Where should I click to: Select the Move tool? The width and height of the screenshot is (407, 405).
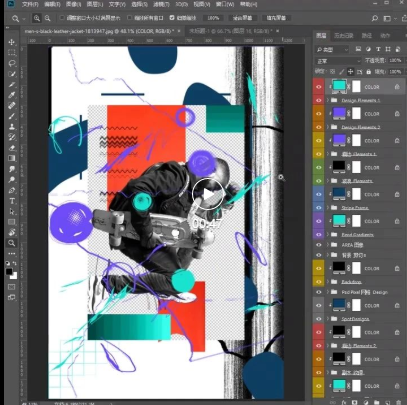12,42
